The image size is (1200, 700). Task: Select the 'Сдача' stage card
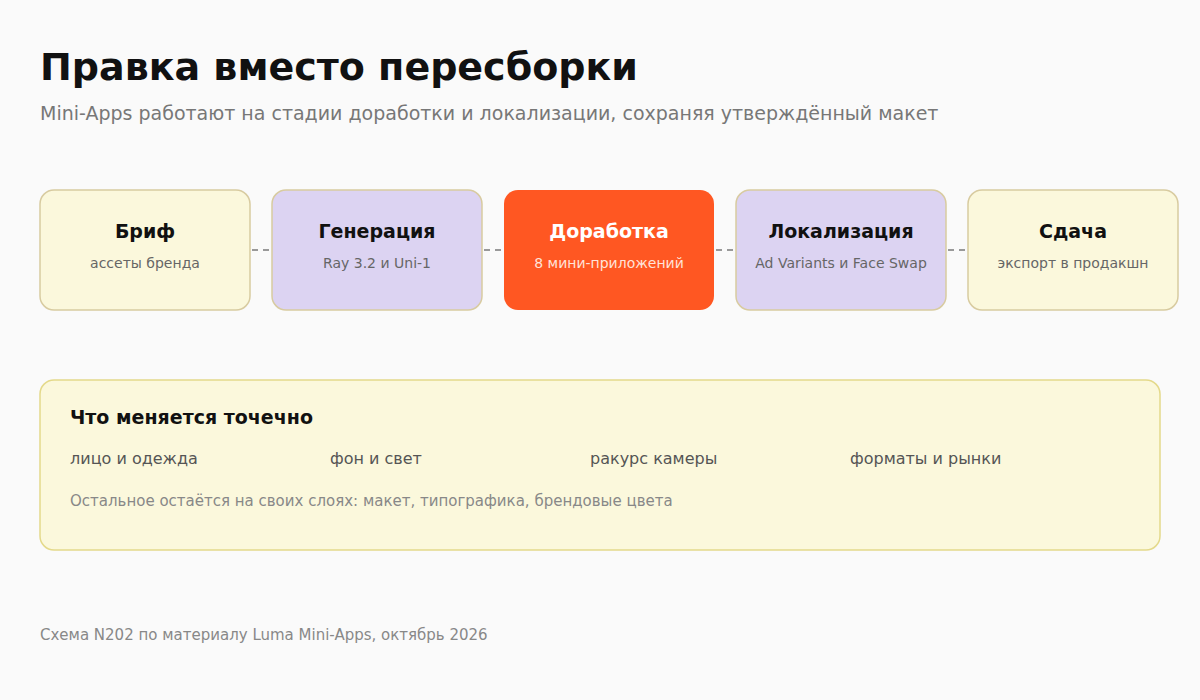[1073, 250]
